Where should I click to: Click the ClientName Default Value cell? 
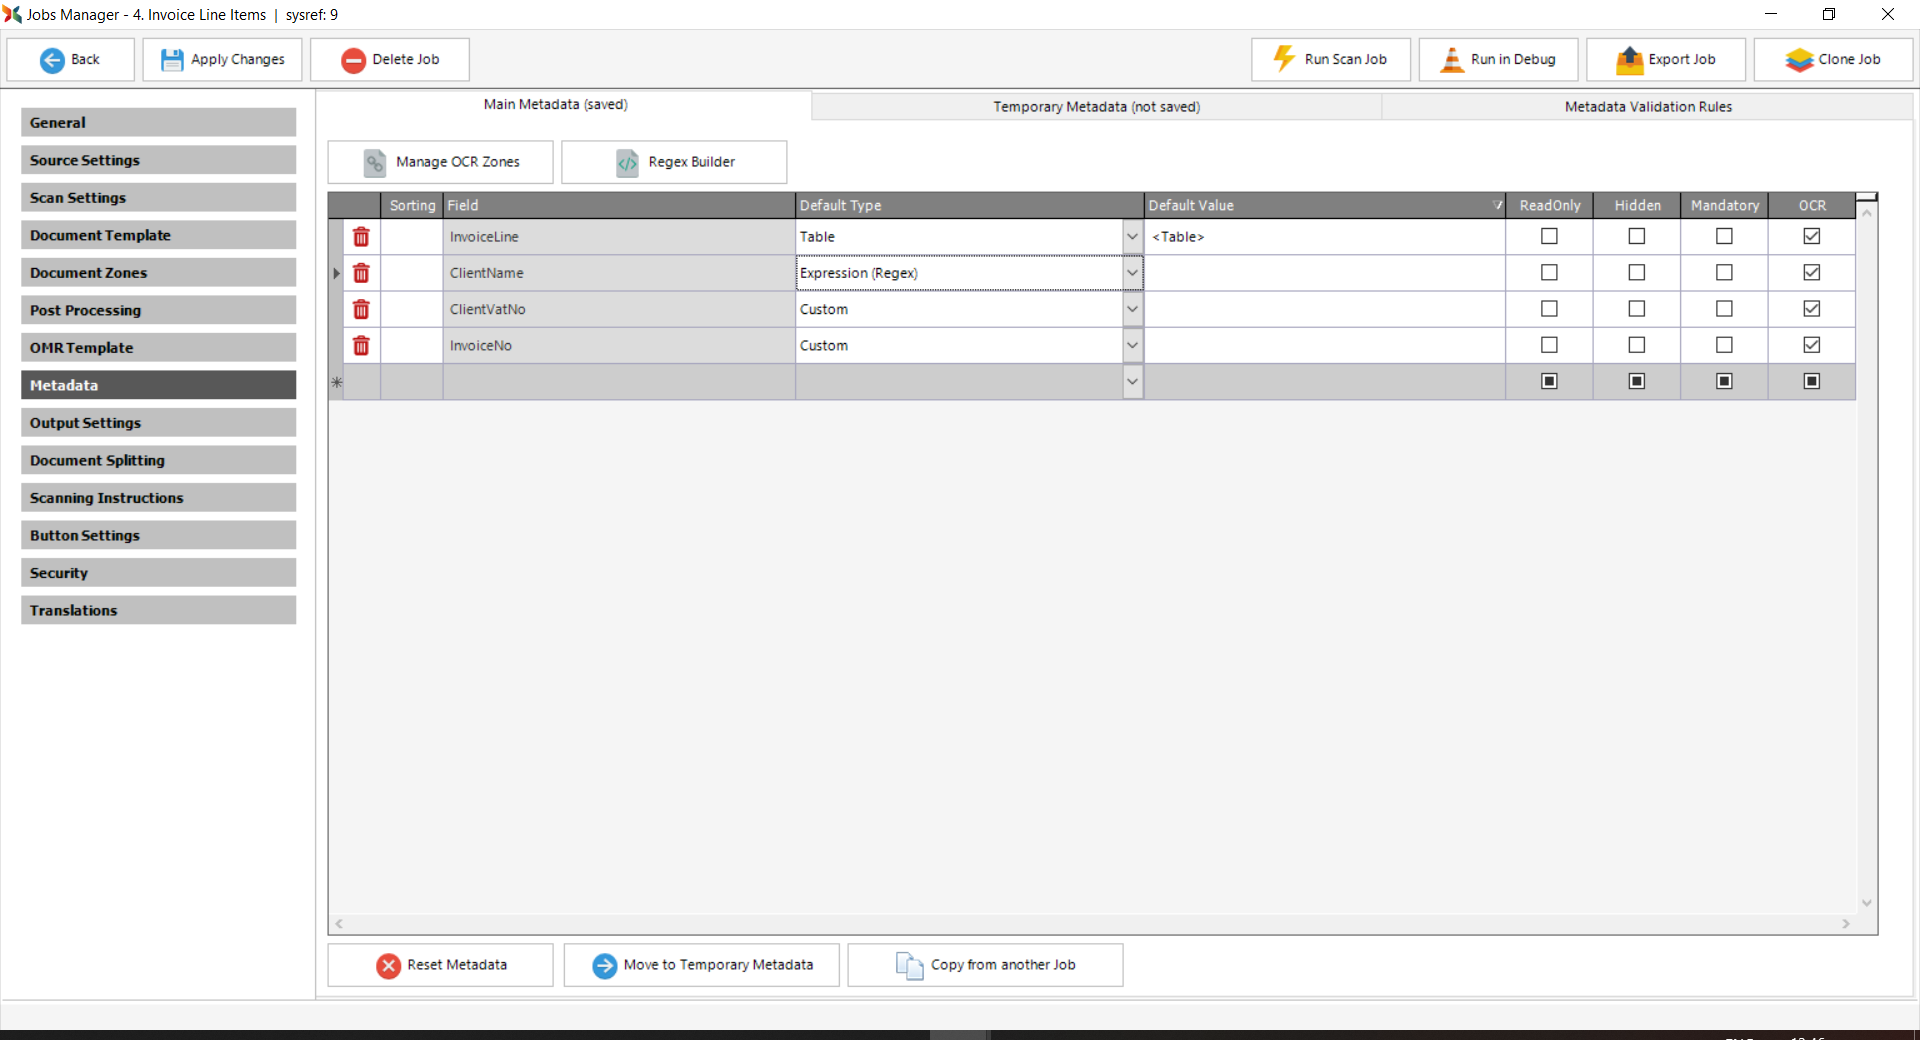coord(1323,273)
